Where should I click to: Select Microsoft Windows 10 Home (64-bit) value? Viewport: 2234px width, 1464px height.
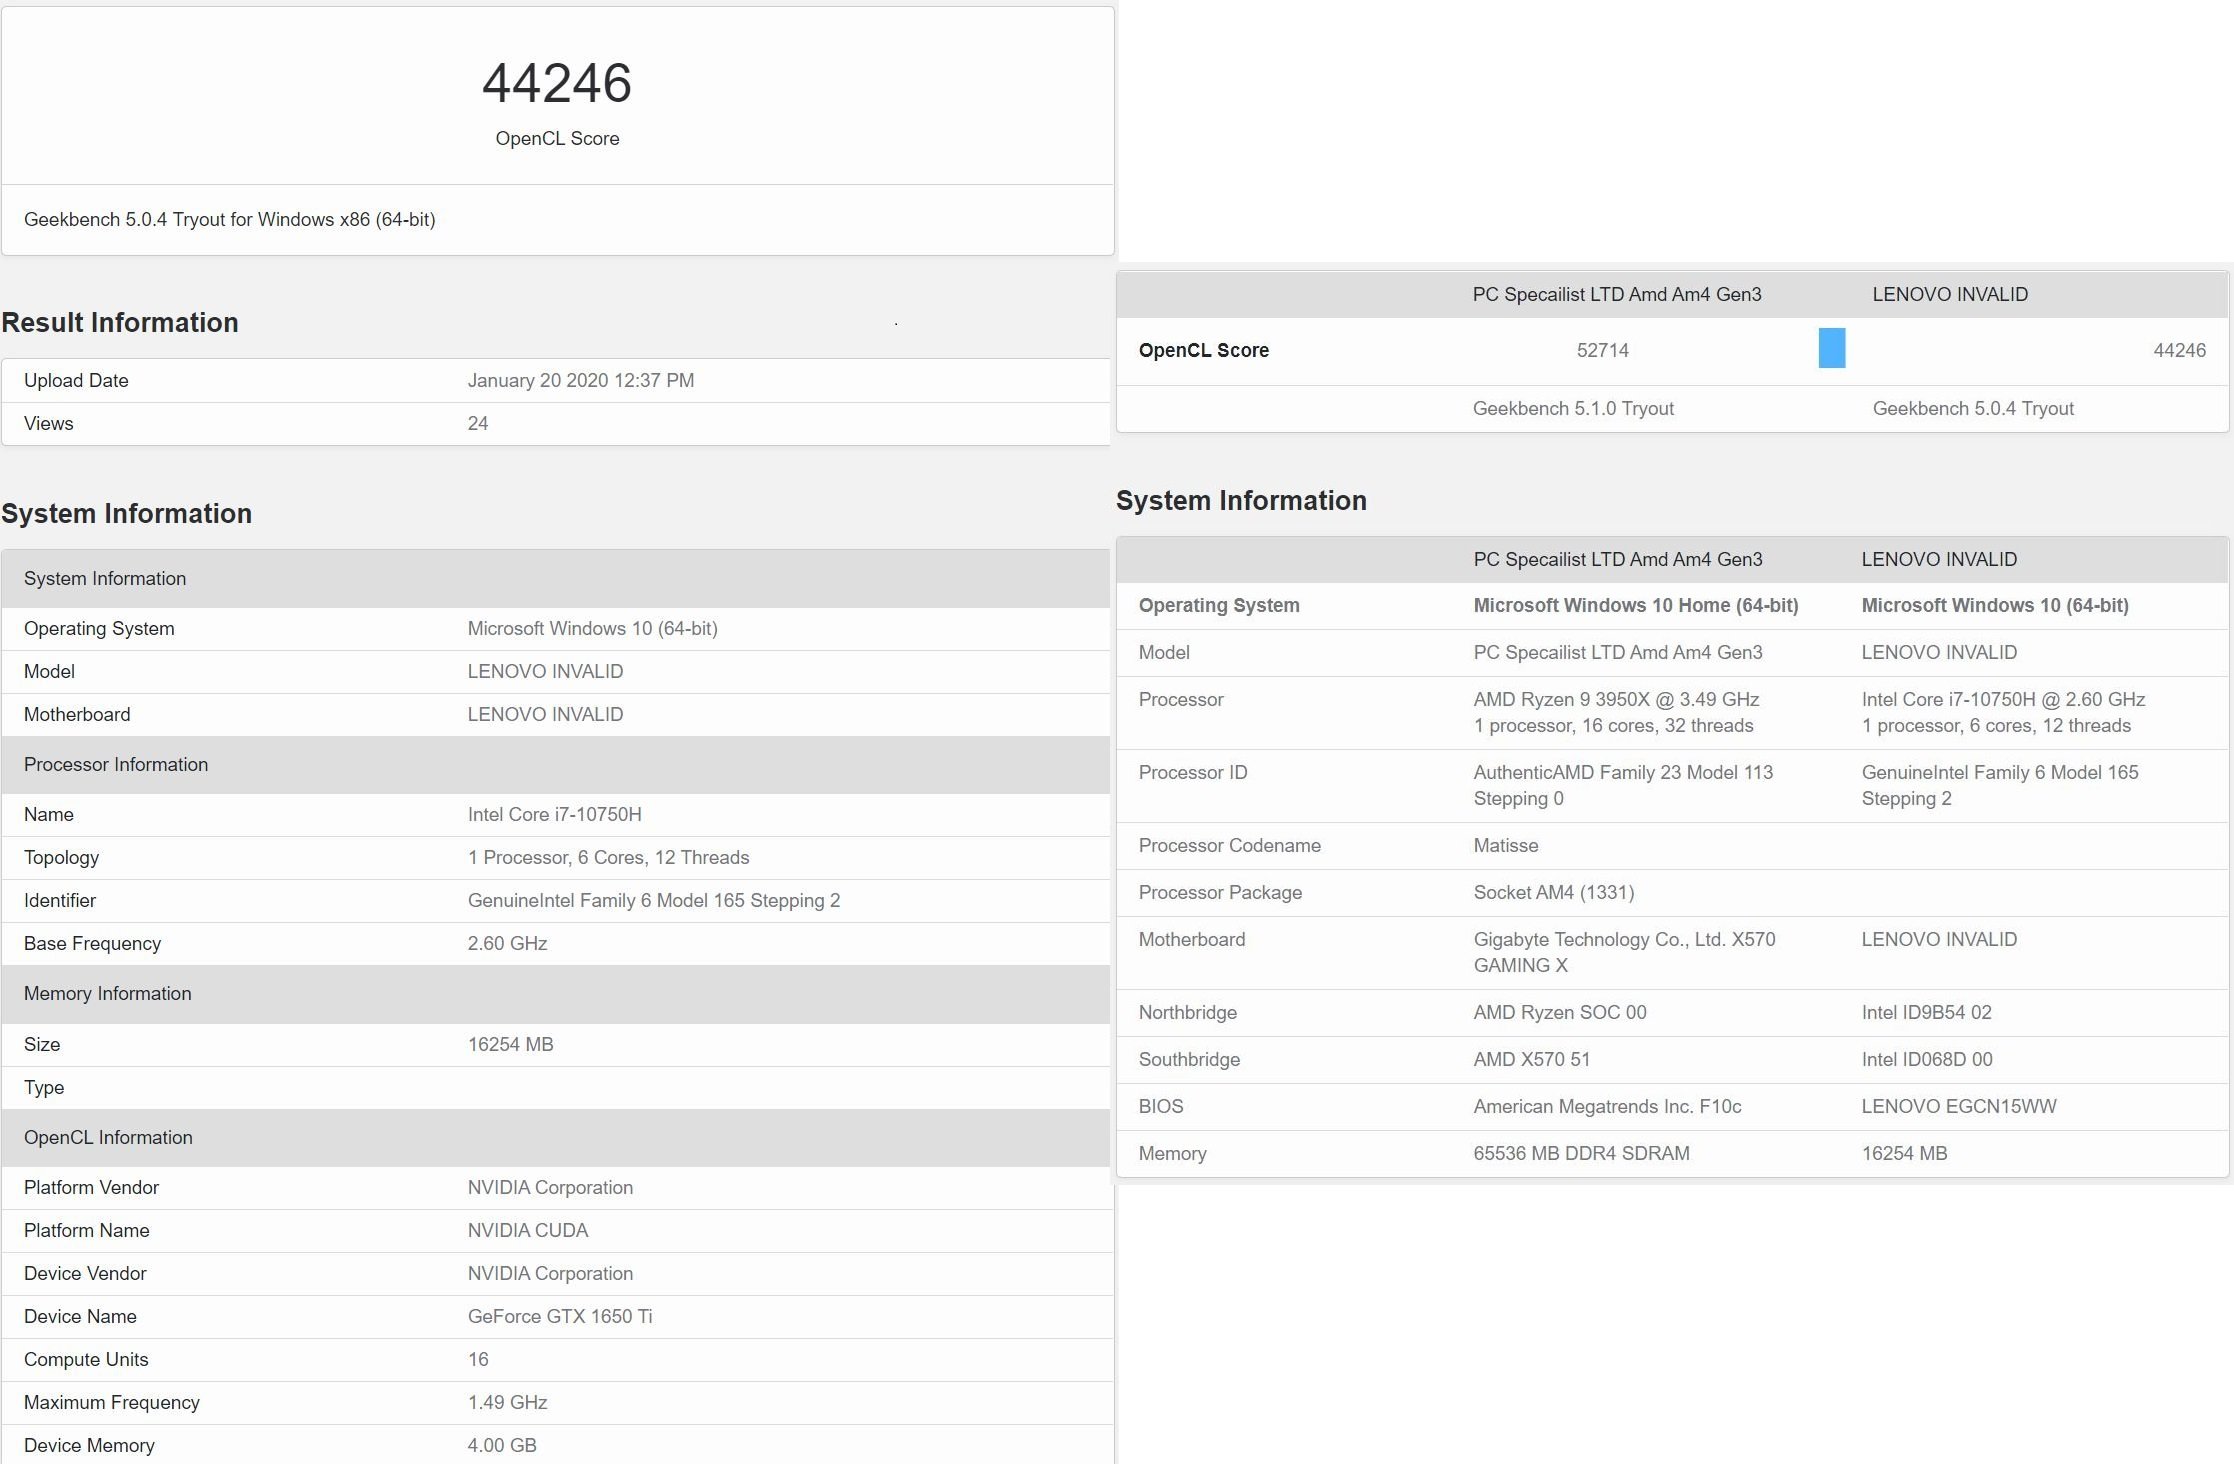pyautogui.click(x=1636, y=606)
